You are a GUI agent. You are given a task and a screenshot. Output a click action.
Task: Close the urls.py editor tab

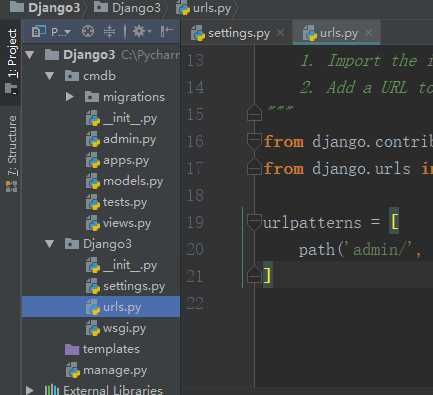point(369,33)
